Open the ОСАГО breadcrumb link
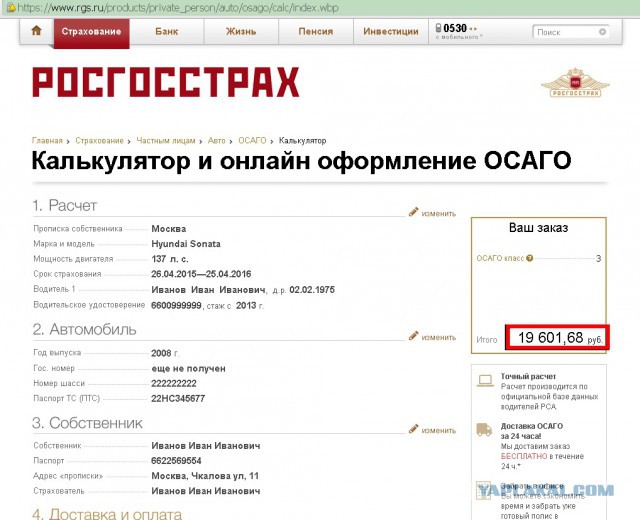The image size is (640, 520). pos(252,140)
